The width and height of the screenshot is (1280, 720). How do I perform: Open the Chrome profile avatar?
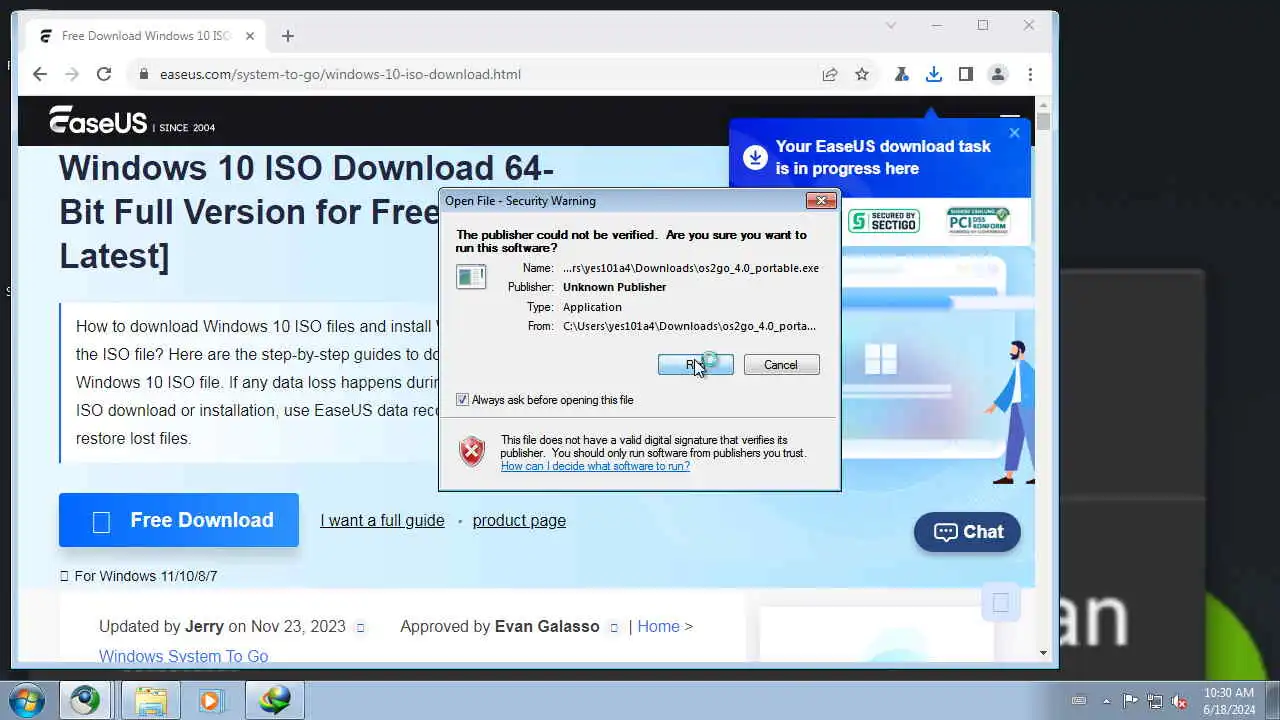998,74
